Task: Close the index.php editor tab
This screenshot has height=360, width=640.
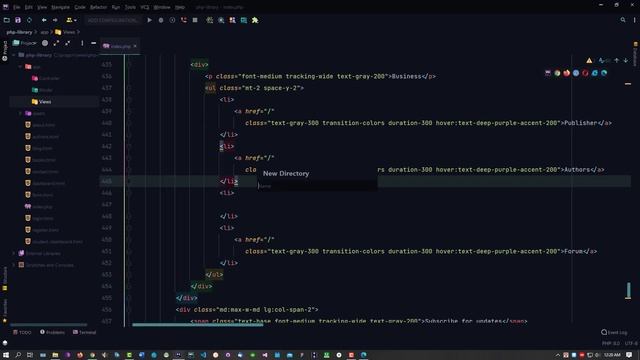Action: [135, 46]
